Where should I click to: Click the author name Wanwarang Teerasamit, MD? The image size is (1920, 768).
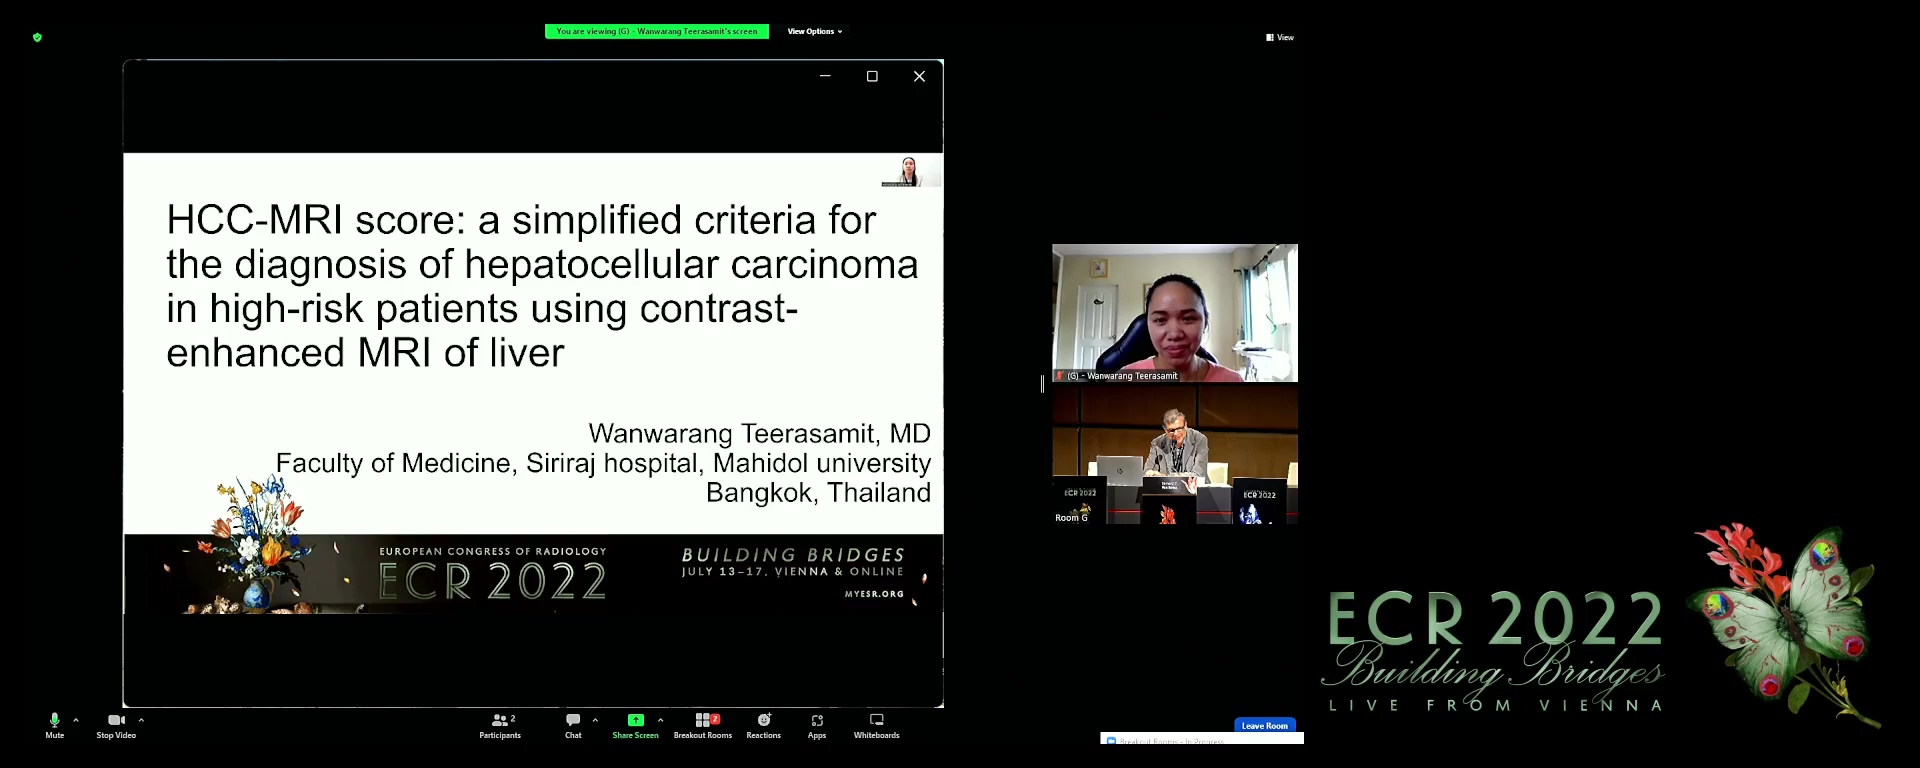pos(759,433)
